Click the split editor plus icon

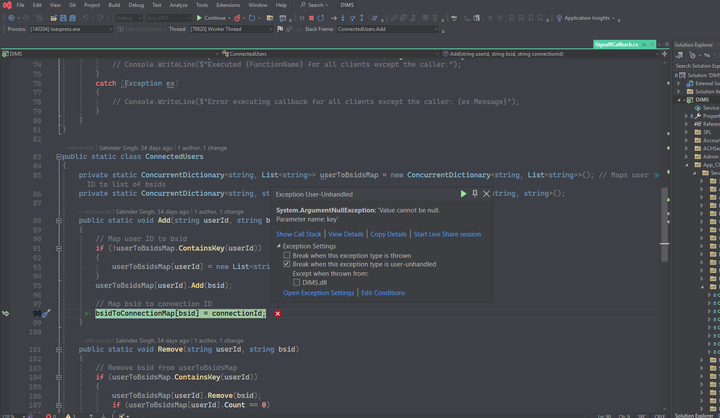coord(664,54)
